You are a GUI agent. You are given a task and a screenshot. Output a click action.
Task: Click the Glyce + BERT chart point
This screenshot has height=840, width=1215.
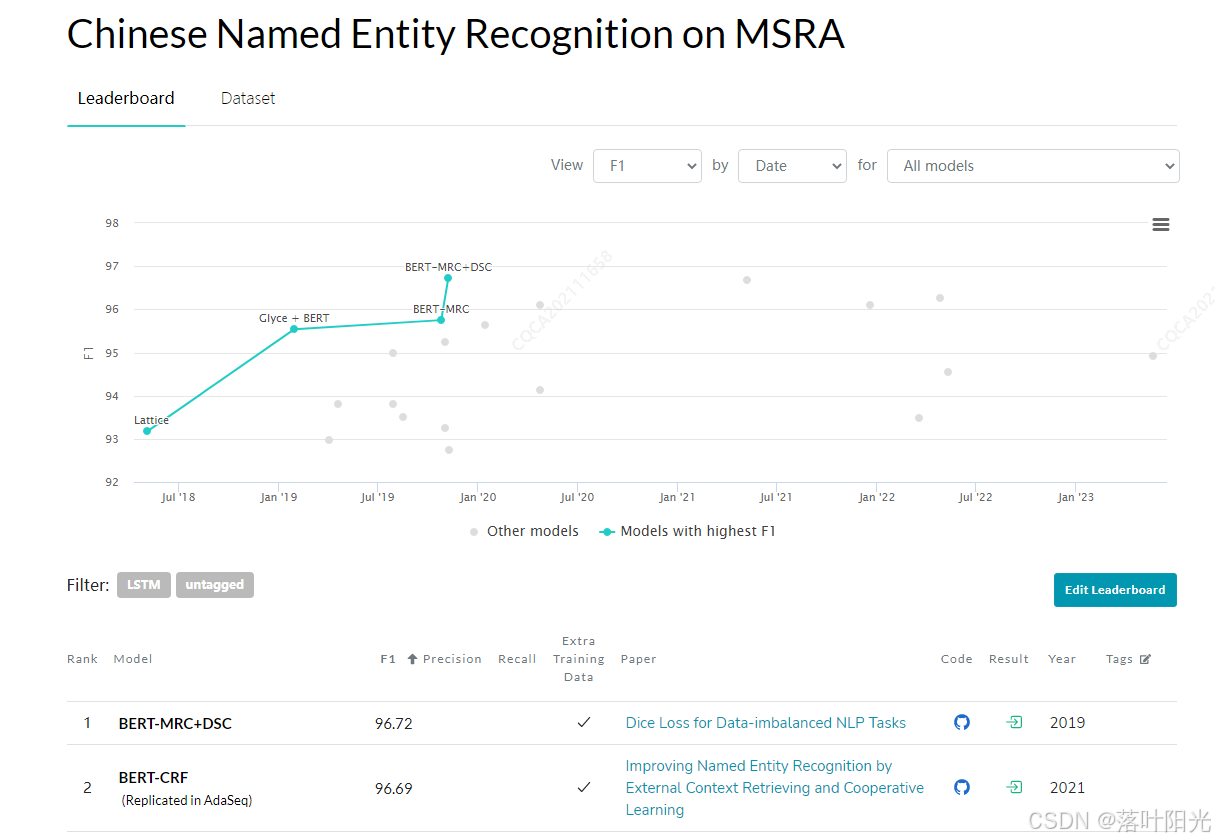coord(293,329)
